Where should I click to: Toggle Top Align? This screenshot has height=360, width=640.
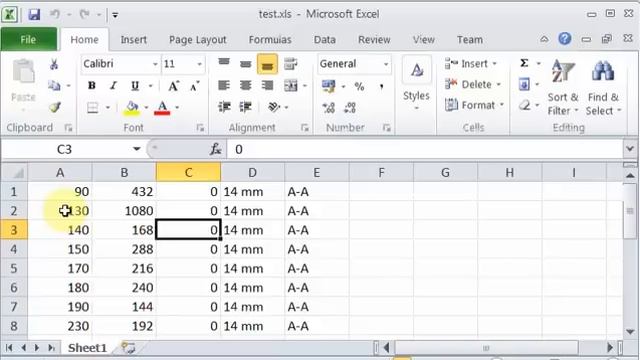[224, 64]
